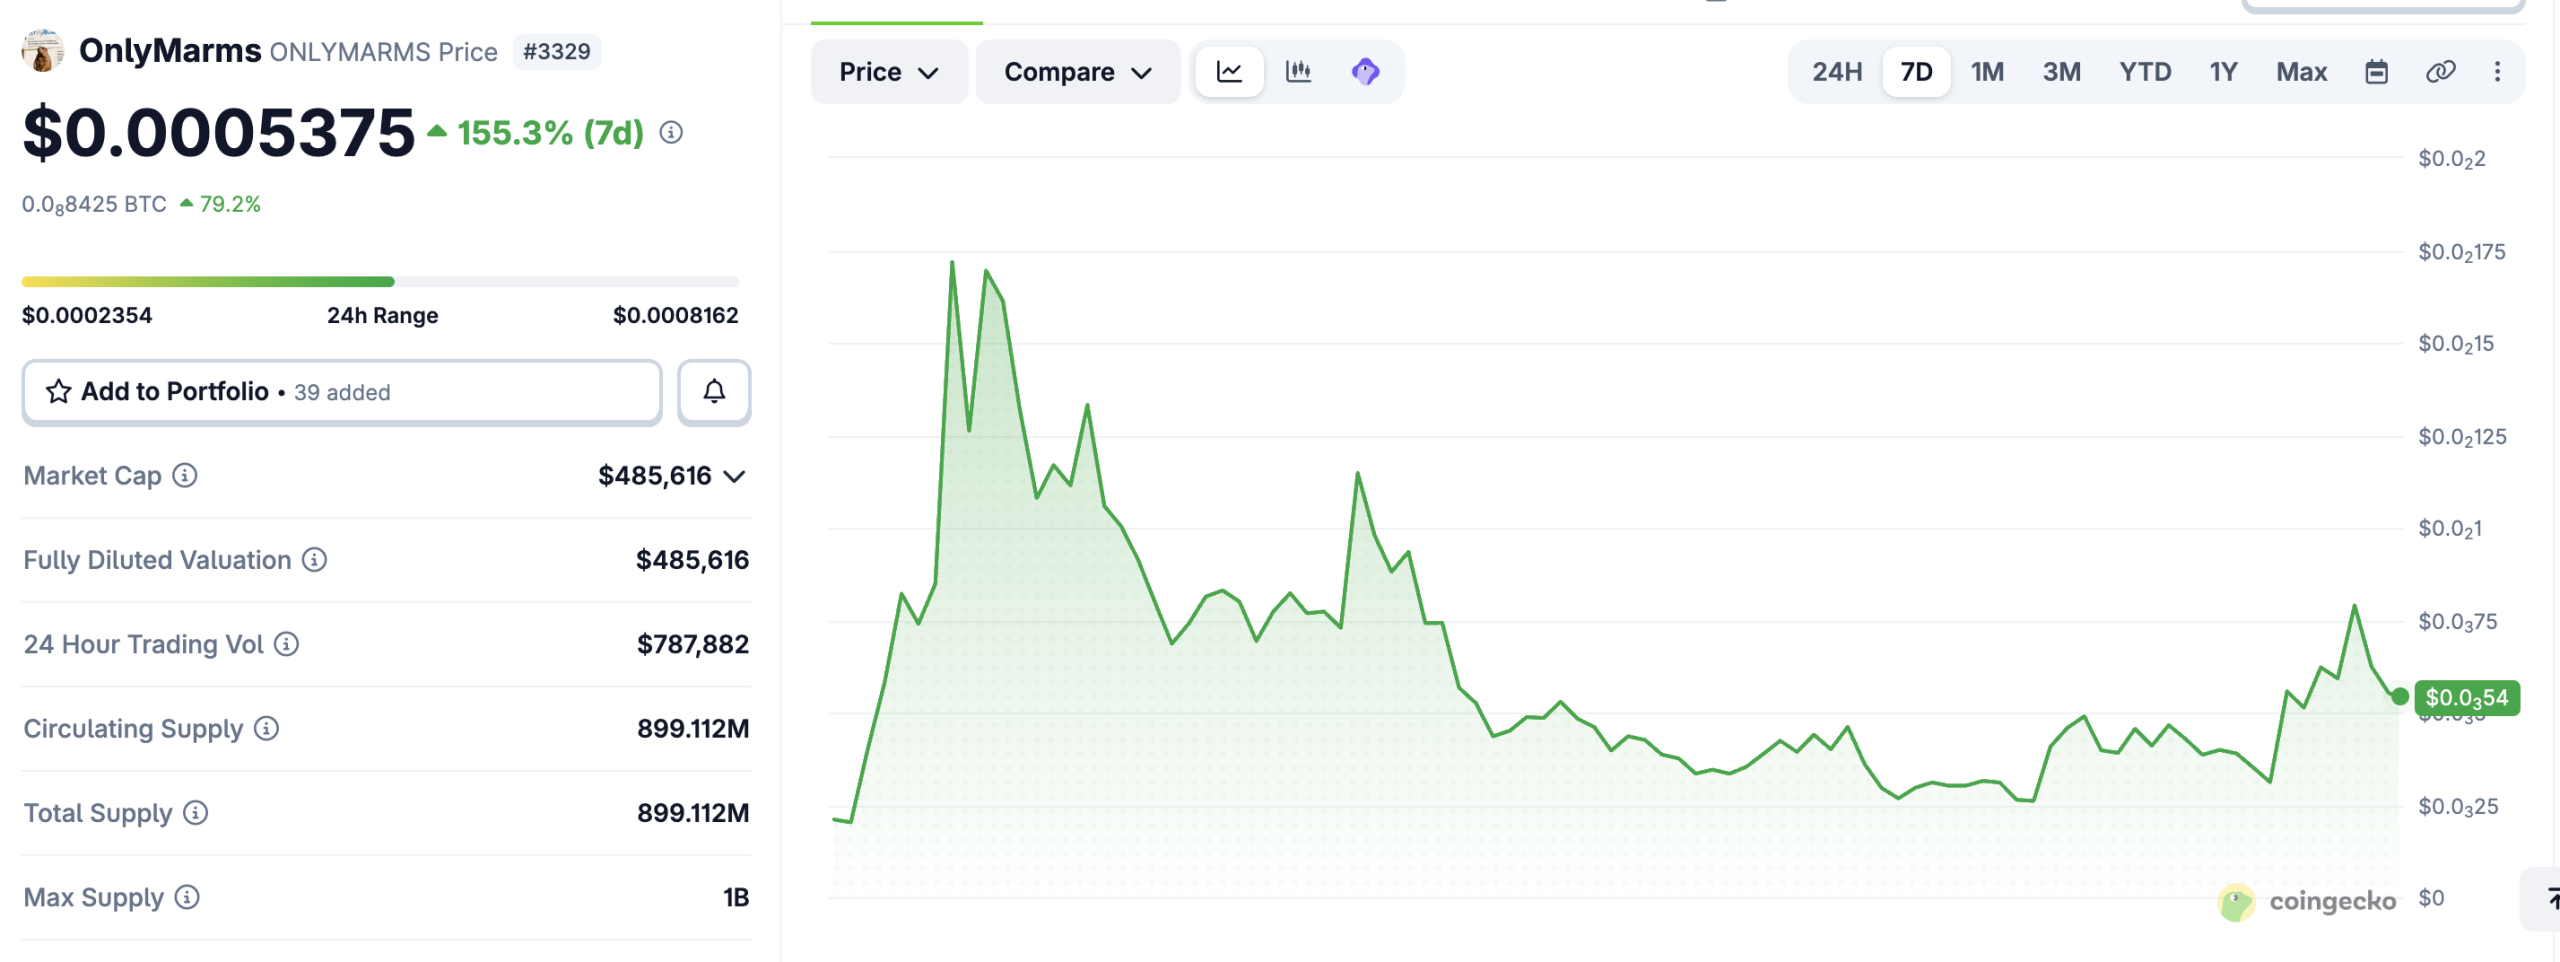Select the 1M time range
Viewport: 2560px width, 962px height.
[x=1987, y=72]
